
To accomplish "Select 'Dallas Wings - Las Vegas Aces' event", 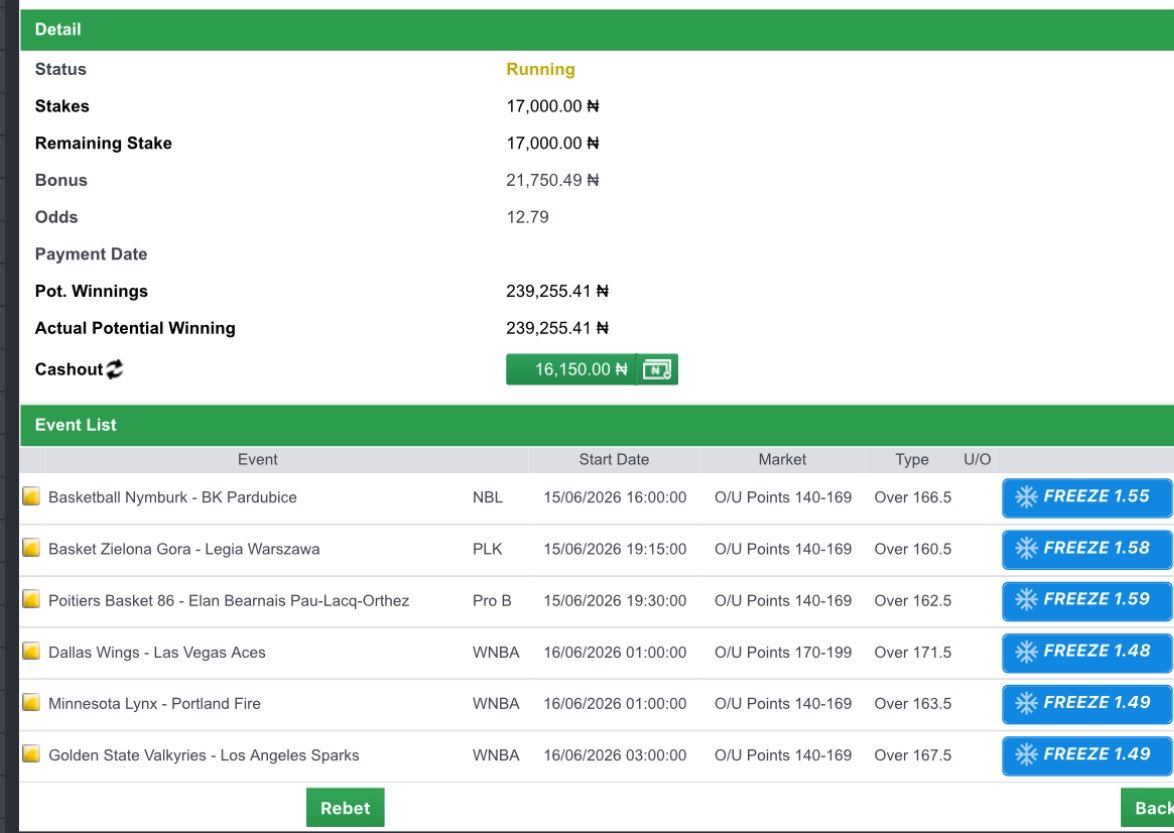I will [156, 652].
